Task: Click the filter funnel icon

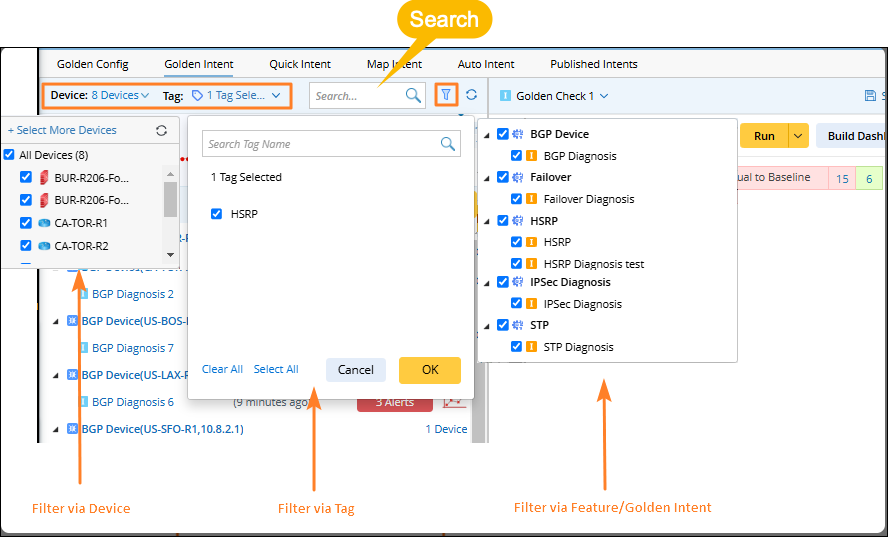Action: coord(446,96)
